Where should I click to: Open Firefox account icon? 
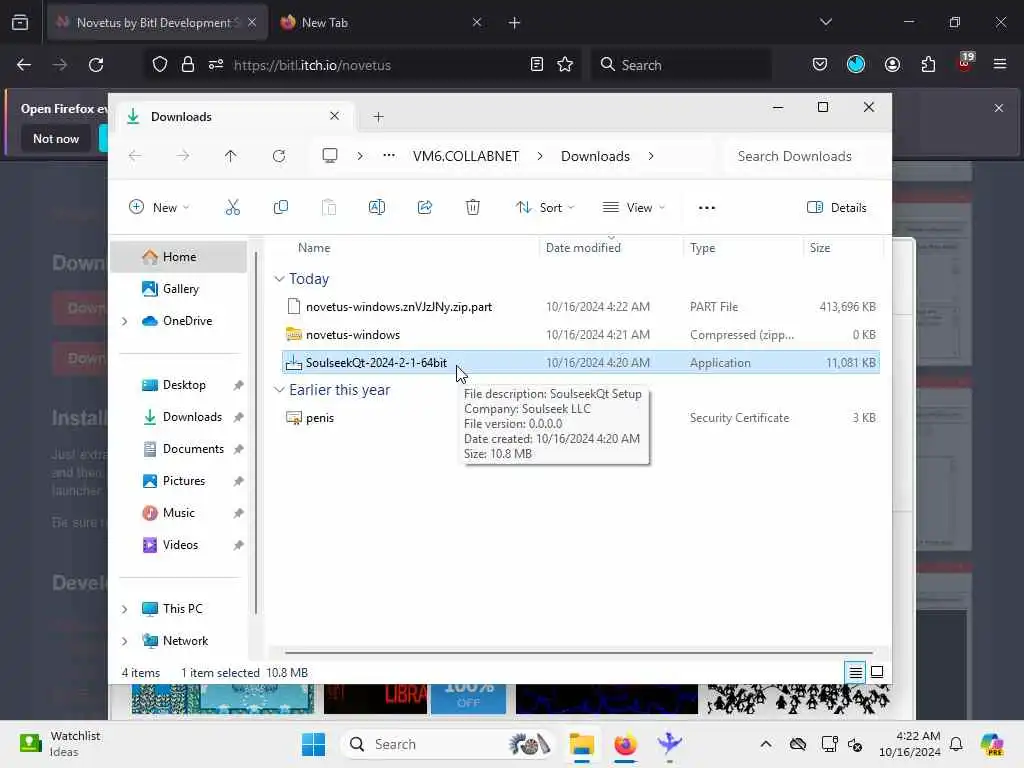[x=892, y=64]
